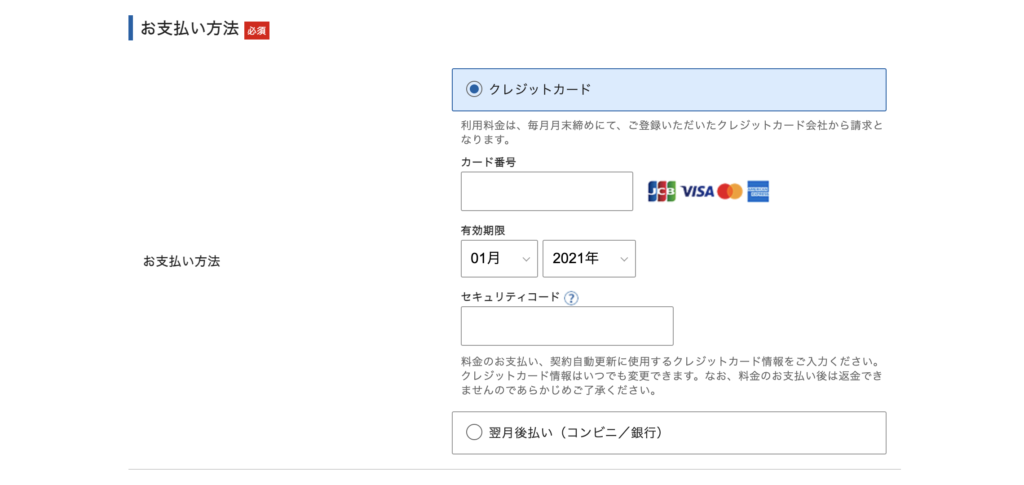Viewport: 1024px width, 485px height.
Task: Click chevron arrow in month selector
Action: point(526,259)
